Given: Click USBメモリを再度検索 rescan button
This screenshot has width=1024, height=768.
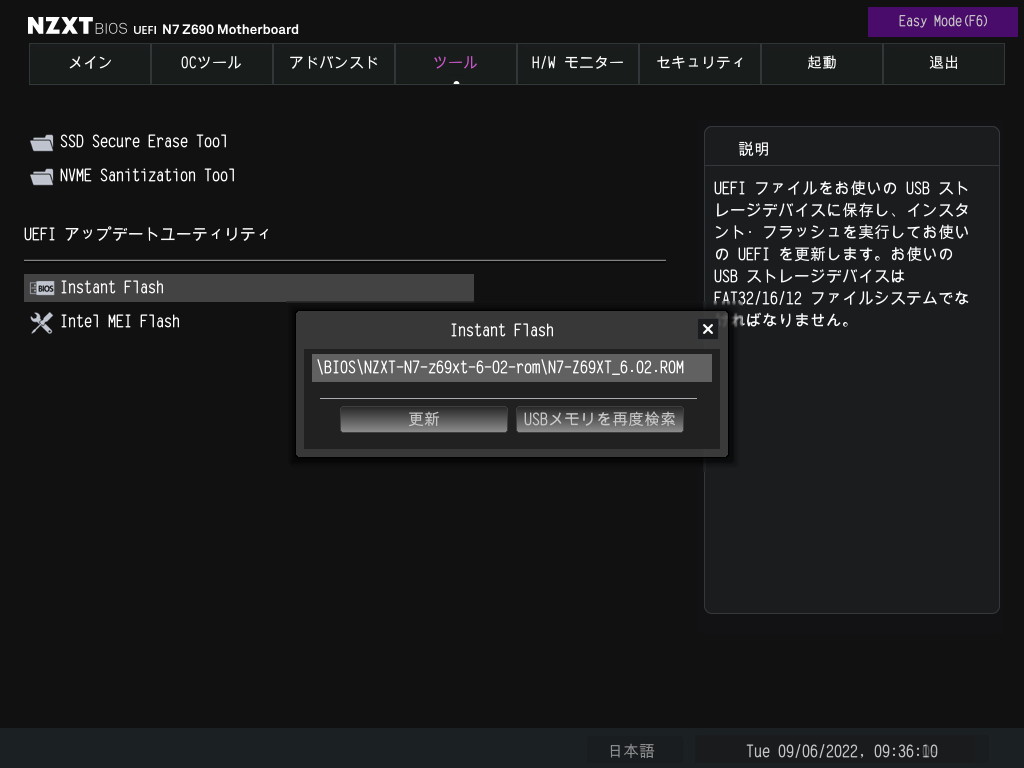Looking at the screenshot, I should (600, 419).
